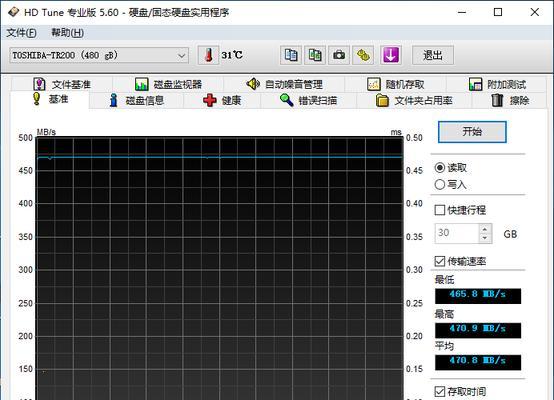
Task: Open the 帮助(H) menu
Action: [x=67, y=33]
